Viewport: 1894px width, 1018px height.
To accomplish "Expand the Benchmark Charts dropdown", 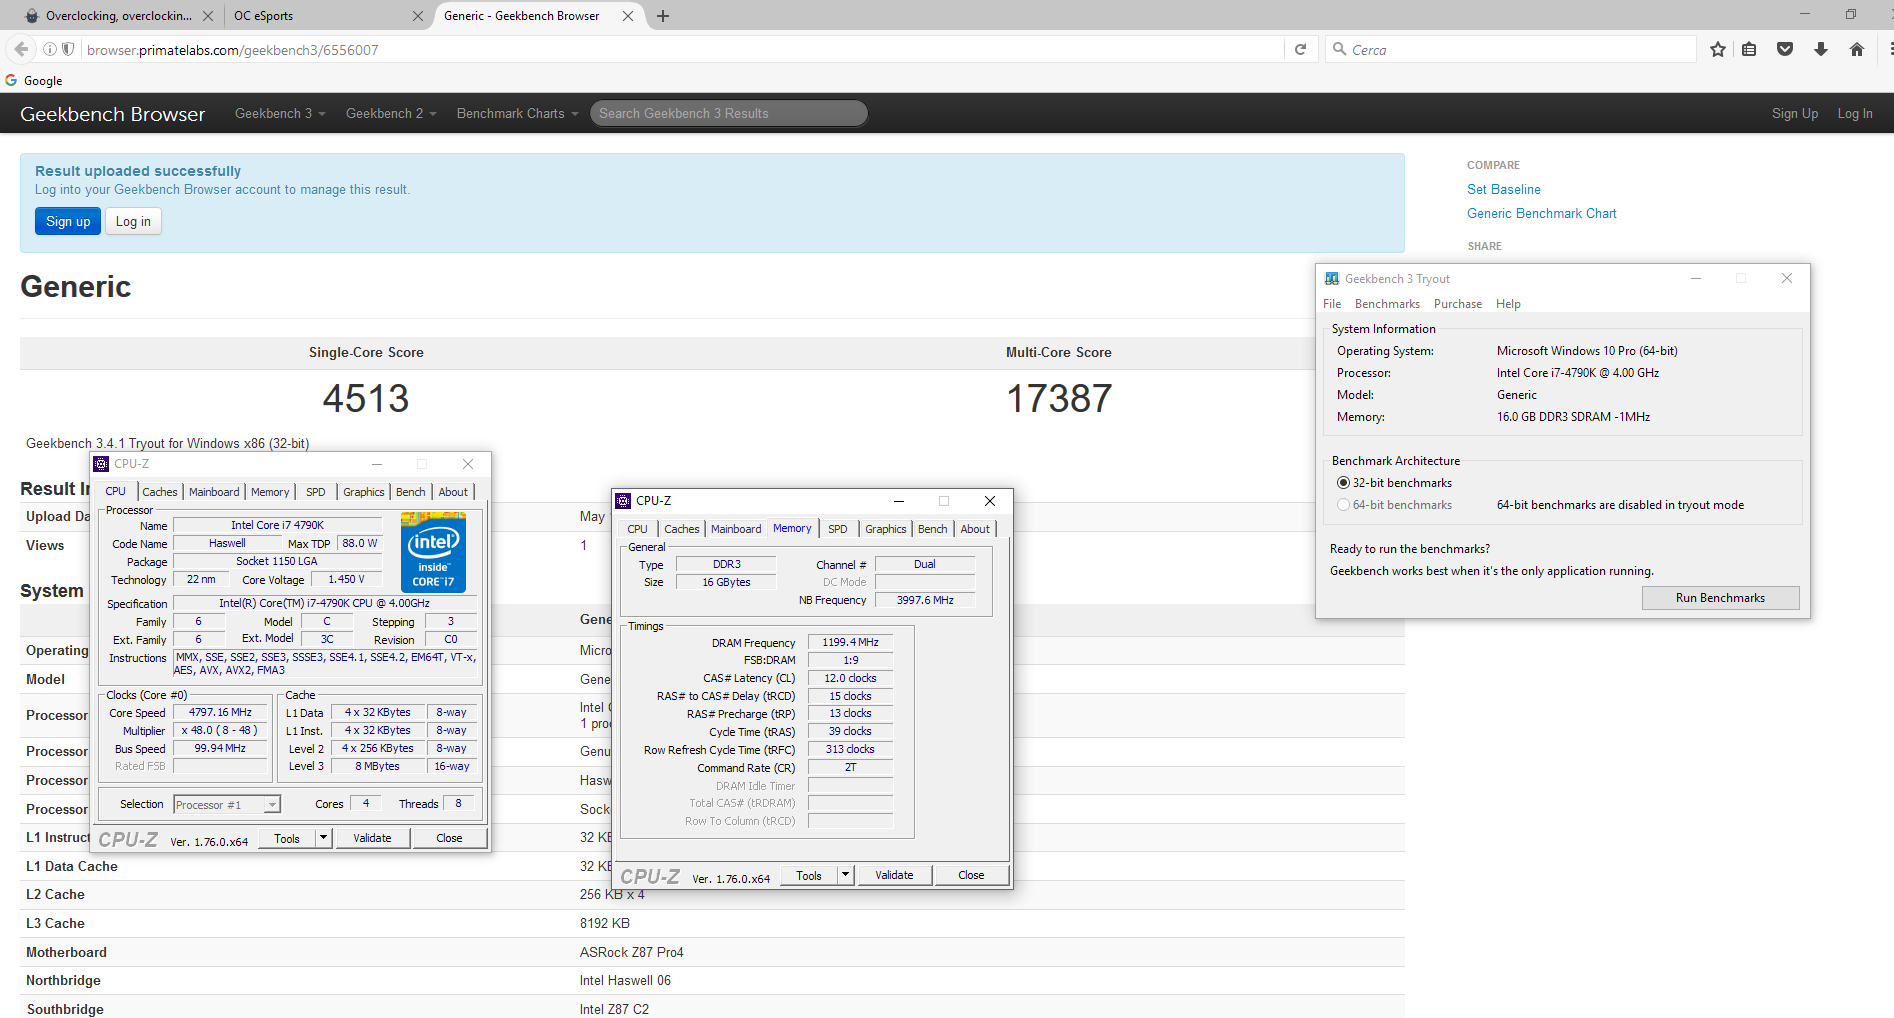I will [517, 114].
